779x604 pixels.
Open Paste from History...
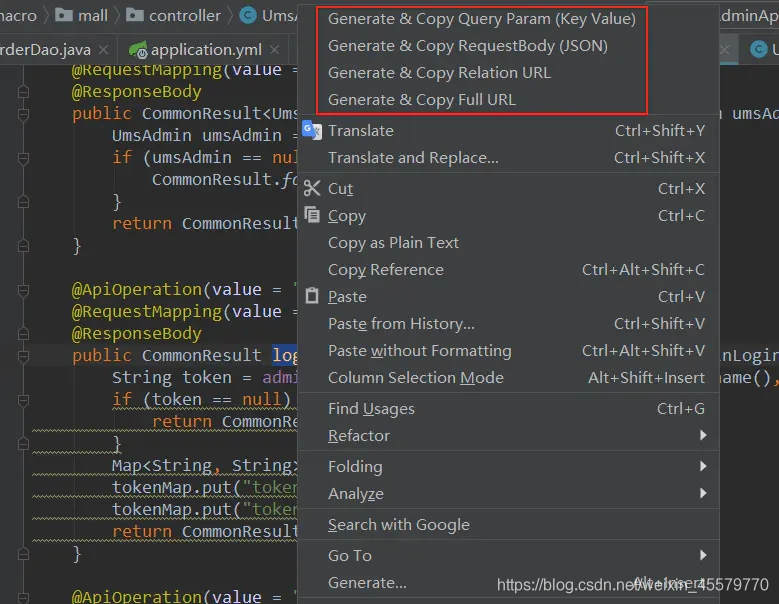tap(509, 323)
